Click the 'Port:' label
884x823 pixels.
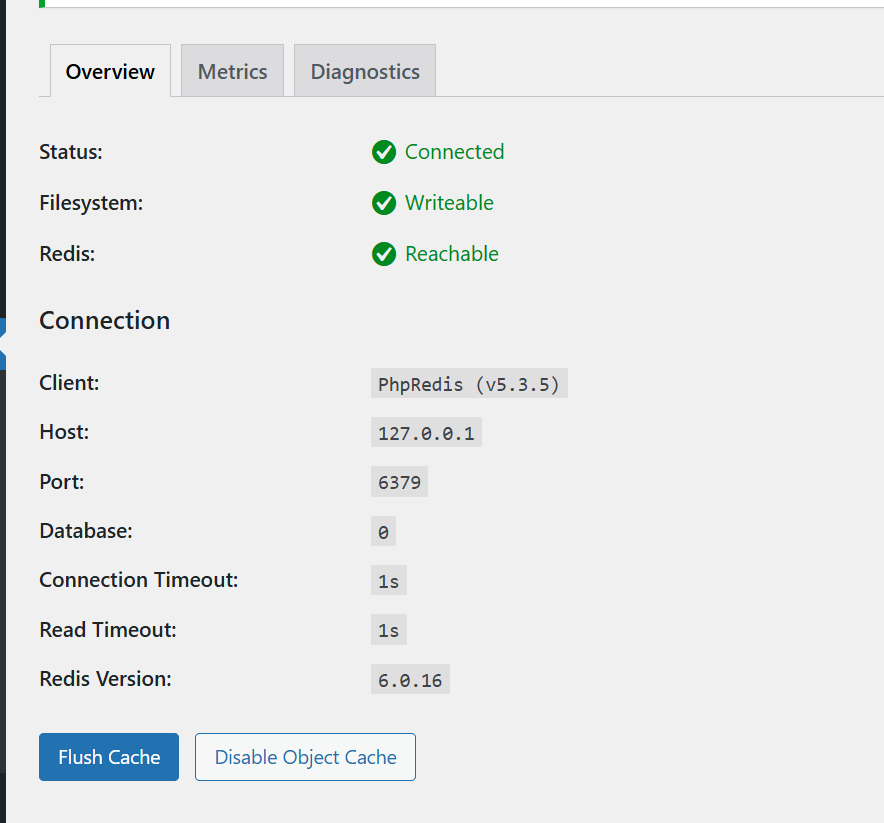[x=62, y=481]
